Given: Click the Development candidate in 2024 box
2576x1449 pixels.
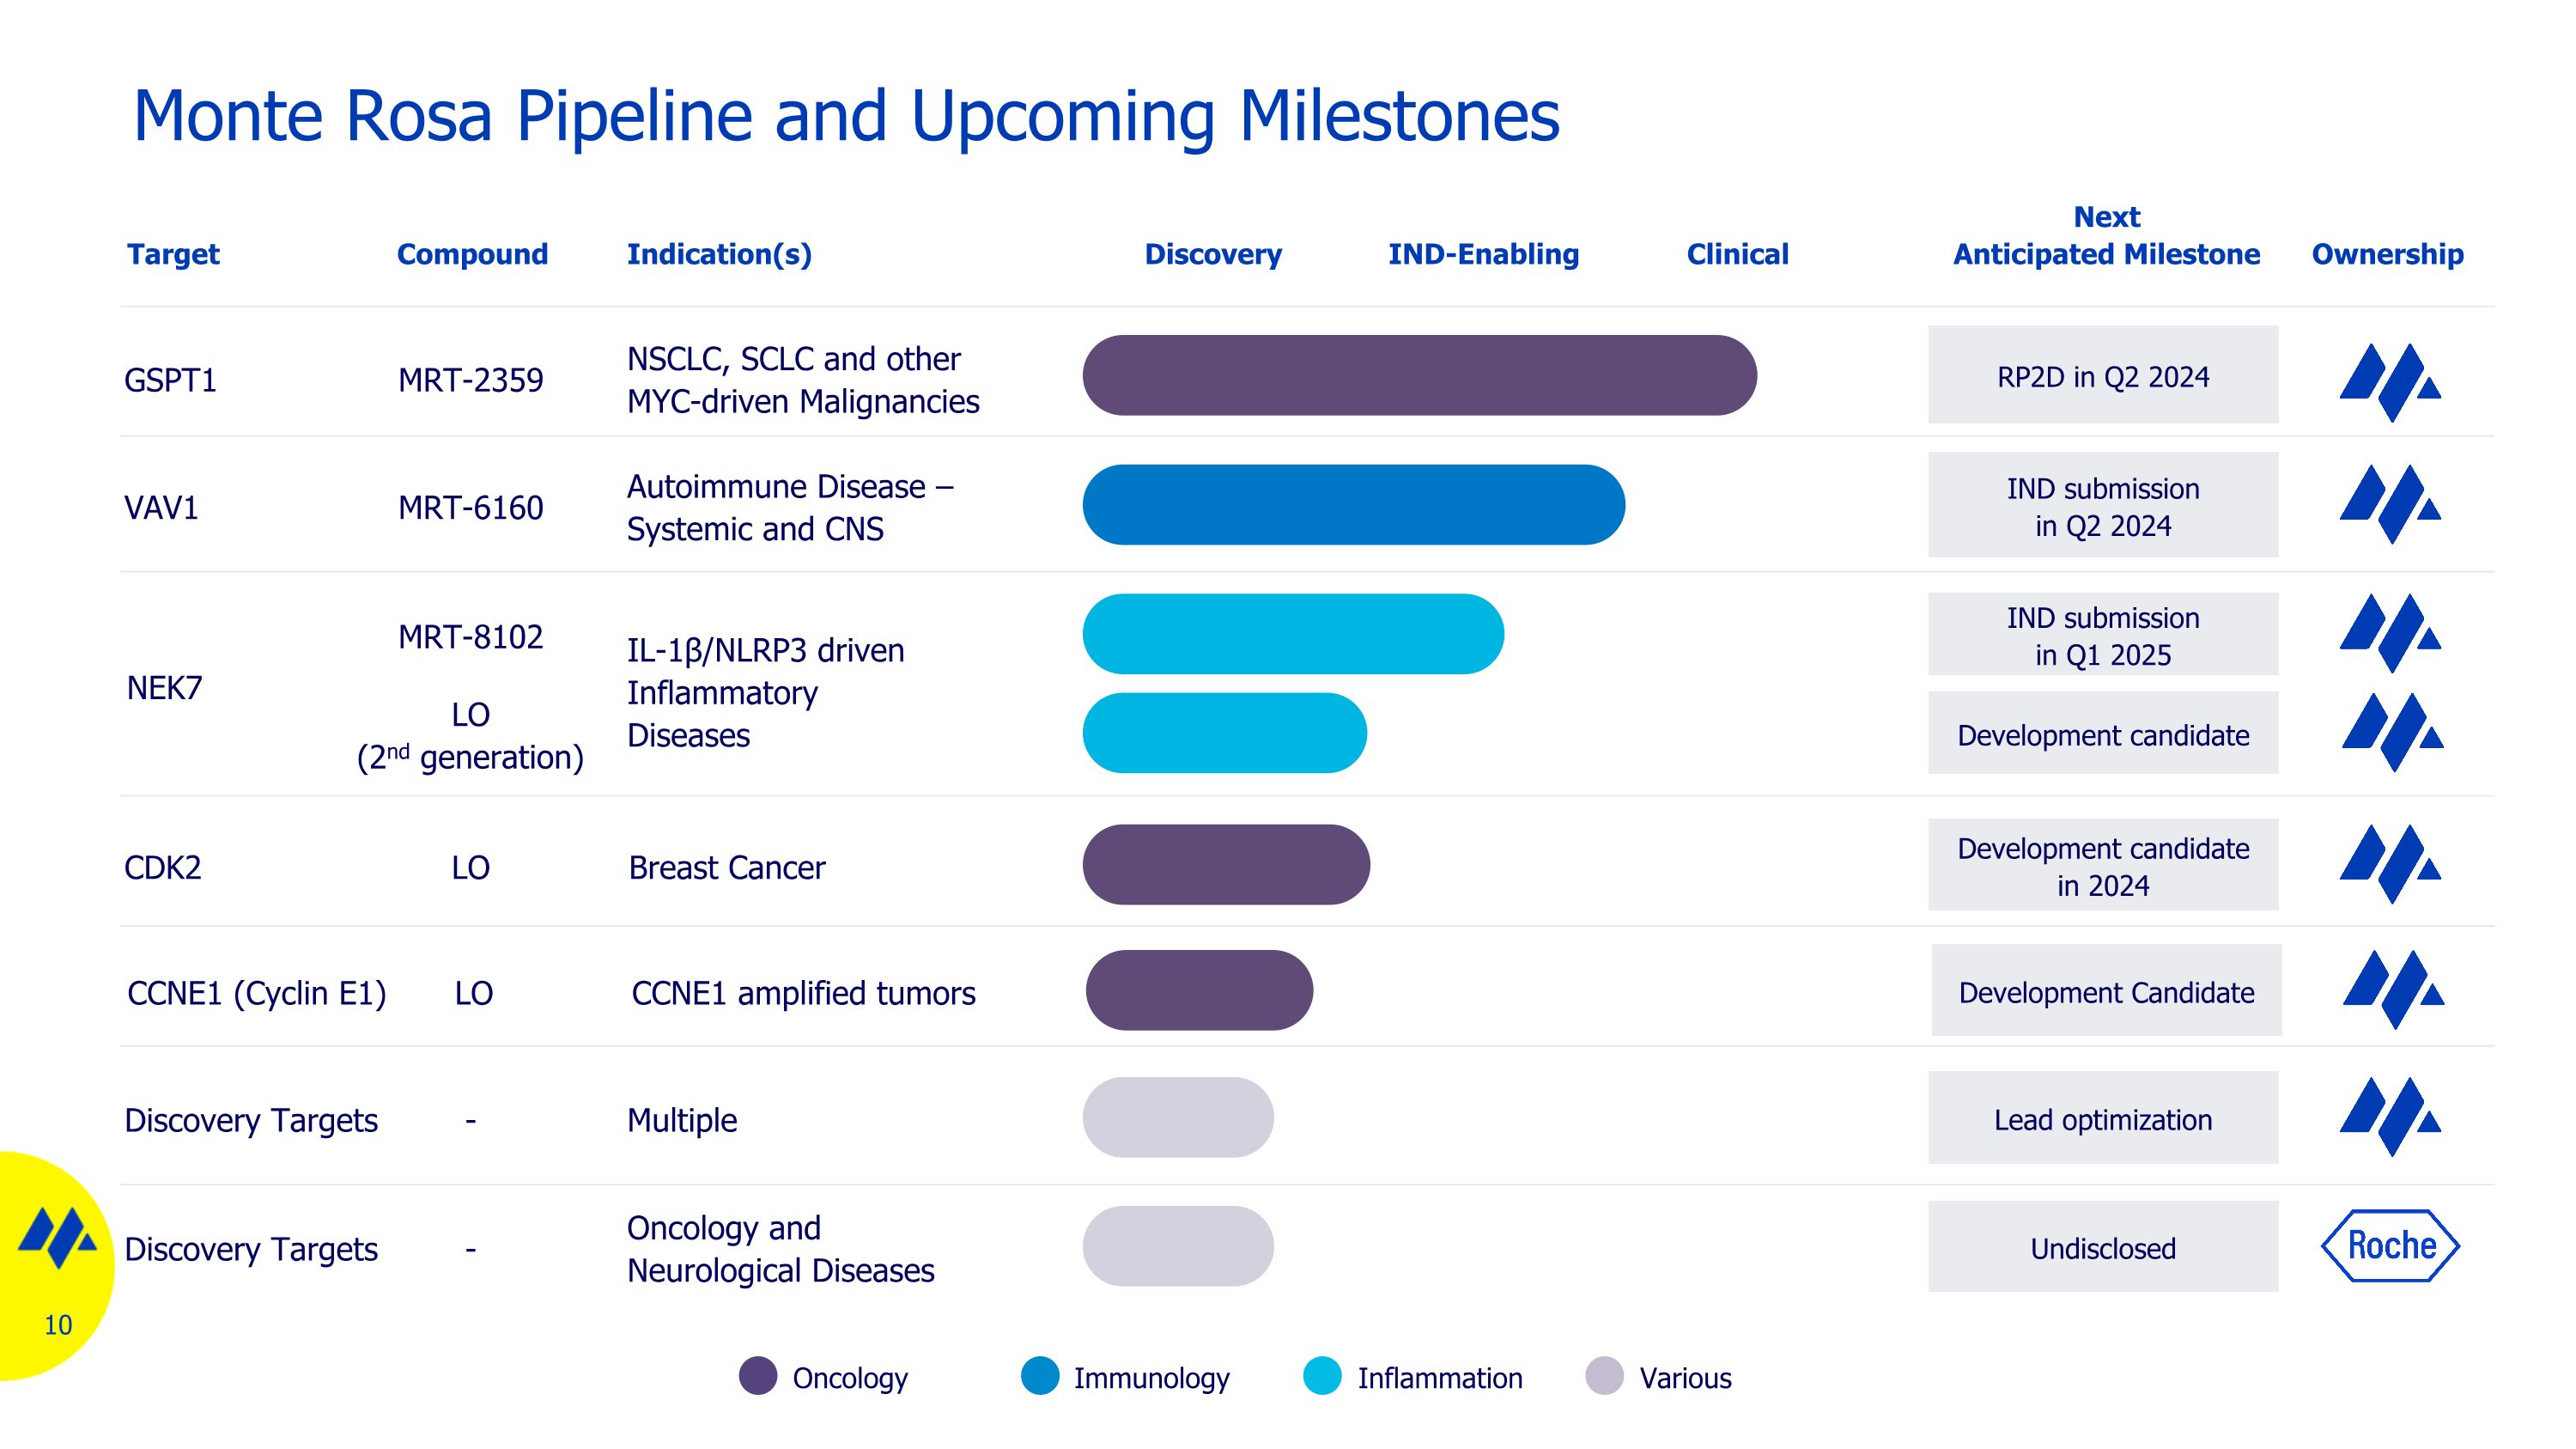Looking at the screenshot, I should point(2102,865).
